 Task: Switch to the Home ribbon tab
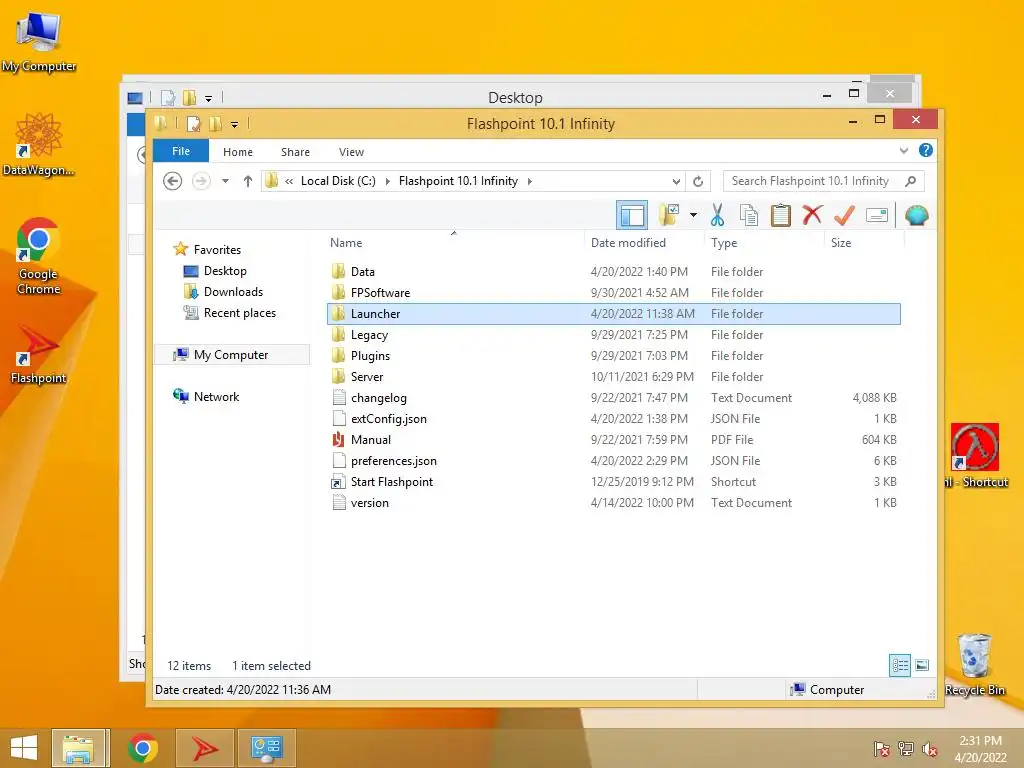tap(238, 152)
